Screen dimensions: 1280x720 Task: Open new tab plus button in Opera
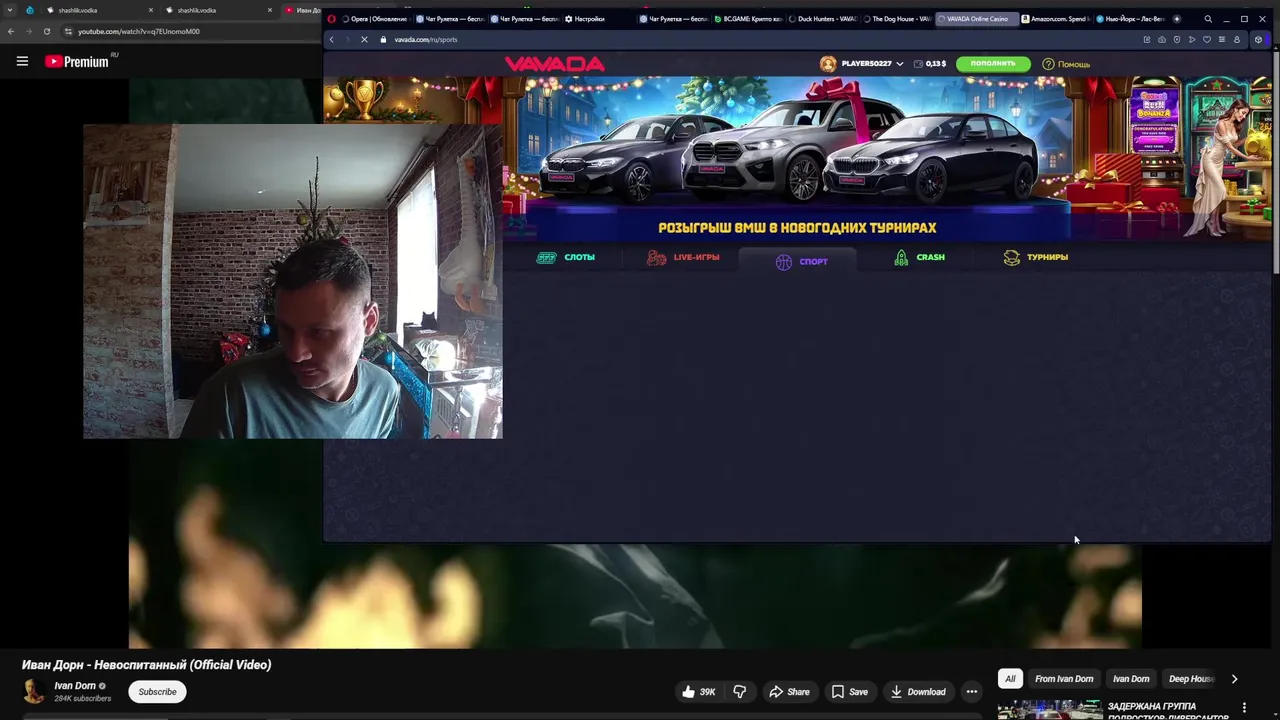(x=1176, y=19)
